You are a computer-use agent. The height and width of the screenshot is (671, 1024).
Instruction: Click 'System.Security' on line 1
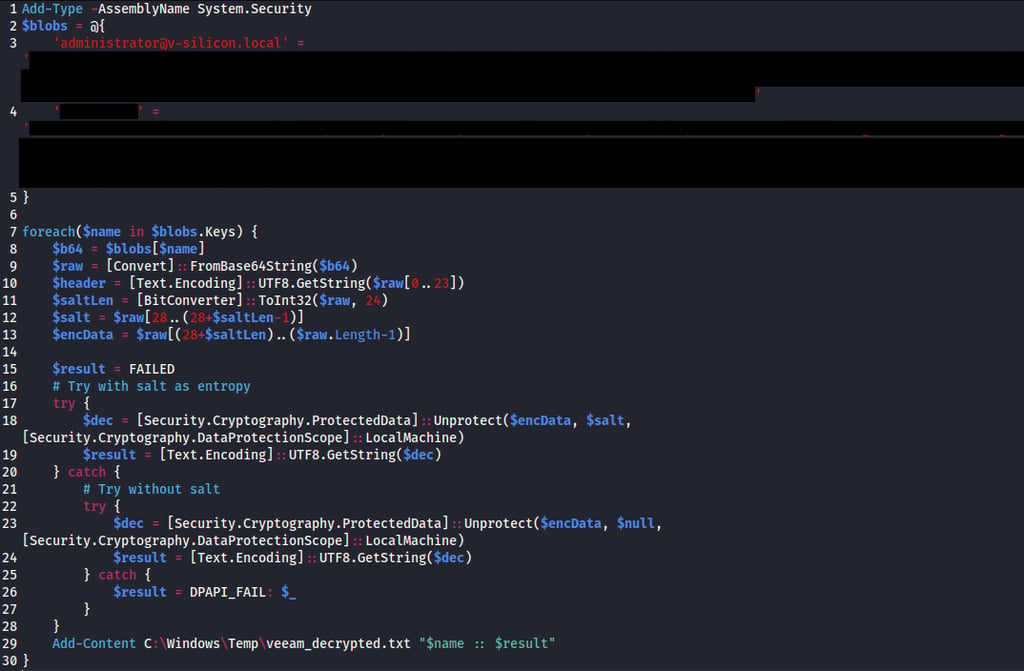[254, 9]
